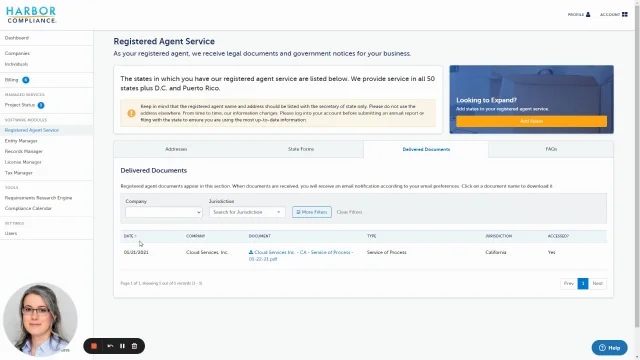Viewport: 640px width, 360px height.
Task: Open the Account grid icon
Action: (x=624, y=14)
